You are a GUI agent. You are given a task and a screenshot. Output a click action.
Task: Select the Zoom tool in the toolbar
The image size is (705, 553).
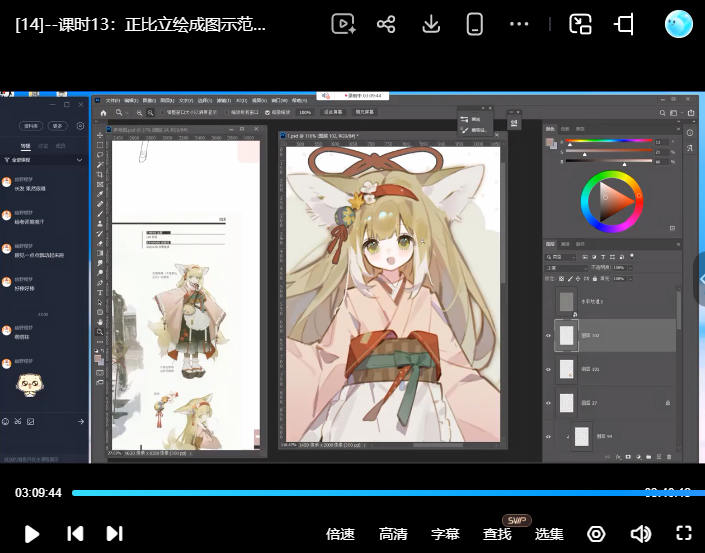point(100,332)
